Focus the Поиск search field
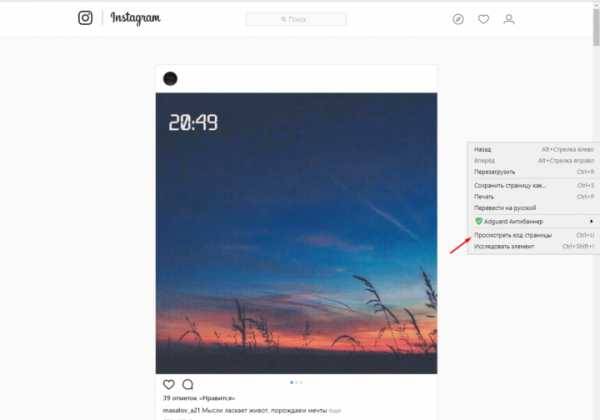The width and height of the screenshot is (600, 420). [x=296, y=19]
